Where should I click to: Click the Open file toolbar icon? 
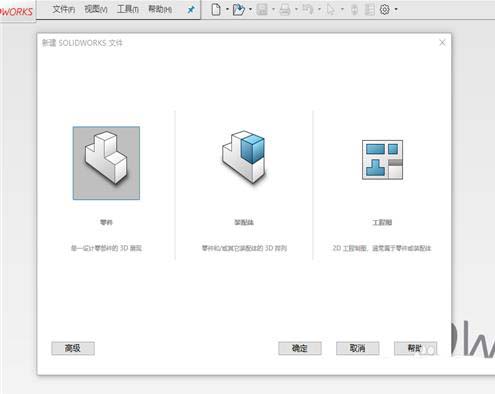(x=239, y=10)
